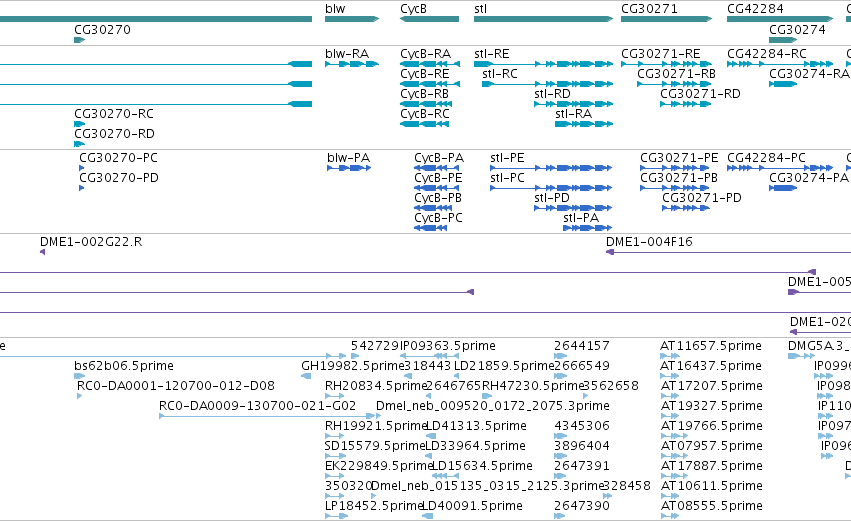Select the DME1-002G22.R BAC label

click(x=91, y=242)
